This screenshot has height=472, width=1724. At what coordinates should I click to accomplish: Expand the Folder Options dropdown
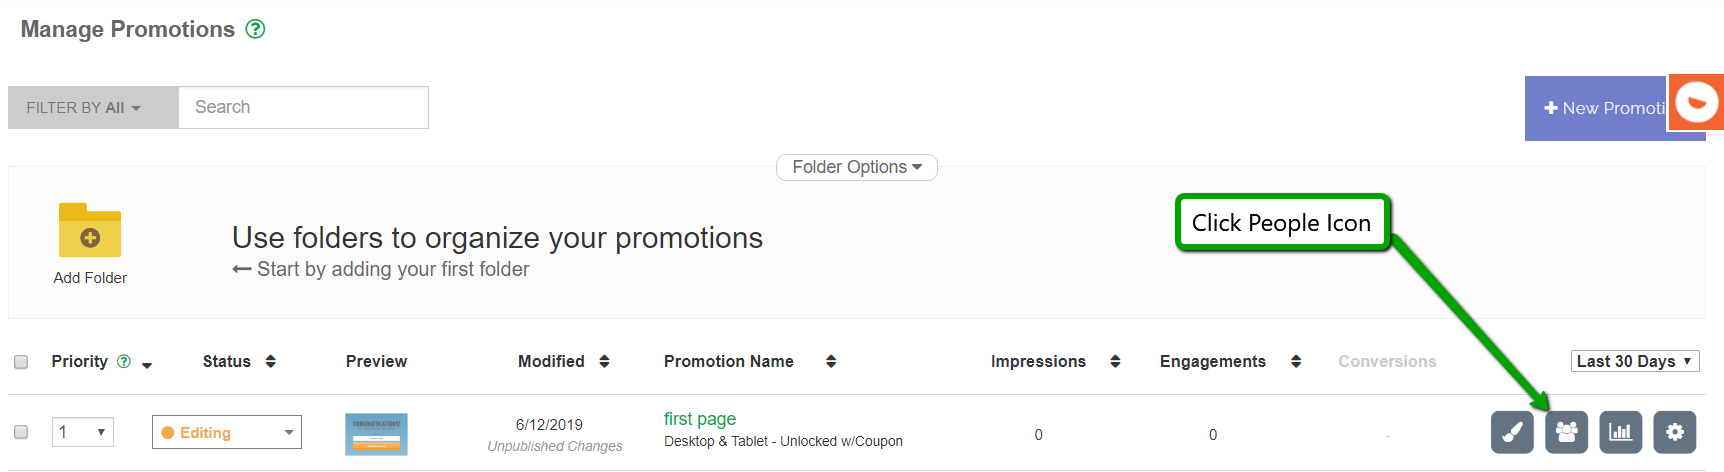point(857,167)
